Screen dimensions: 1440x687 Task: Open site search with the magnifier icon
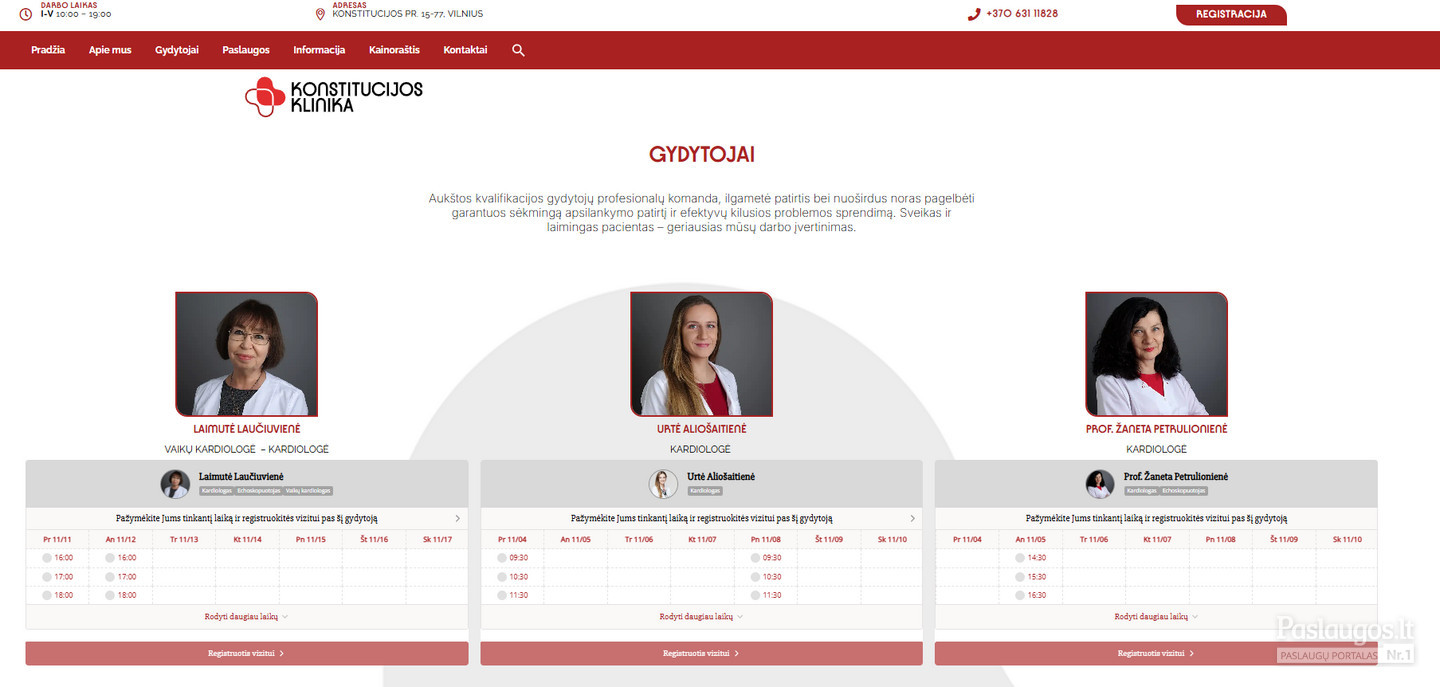click(x=518, y=50)
